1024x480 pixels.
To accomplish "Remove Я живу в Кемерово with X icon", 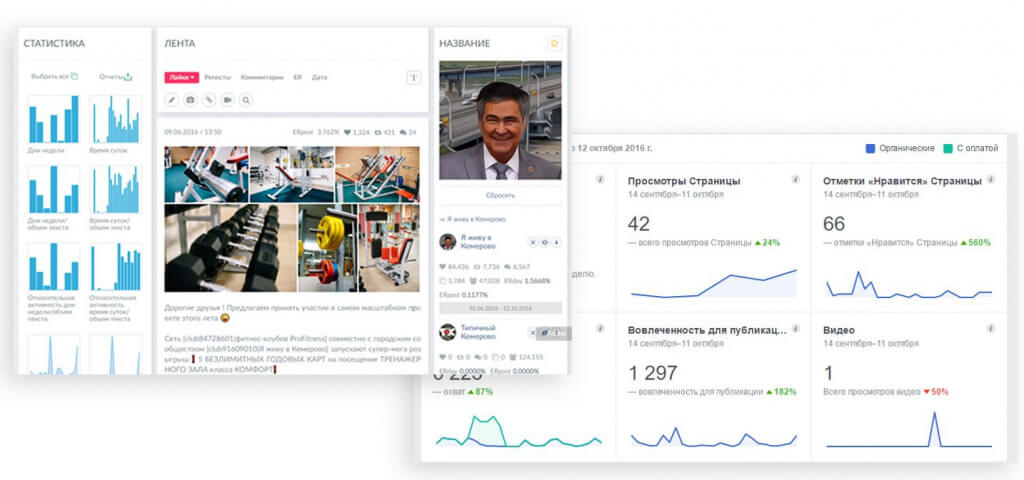I will (532, 242).
